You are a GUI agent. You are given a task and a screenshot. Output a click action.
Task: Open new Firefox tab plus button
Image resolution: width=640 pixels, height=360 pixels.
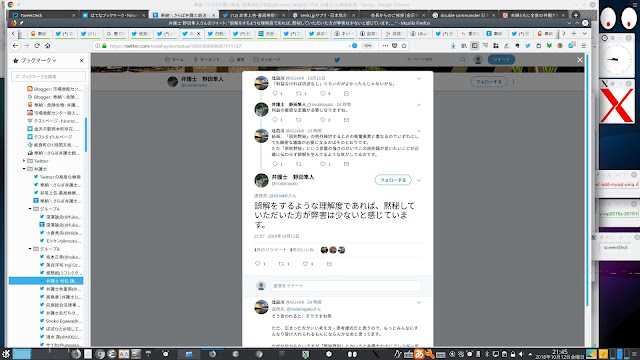573,33
